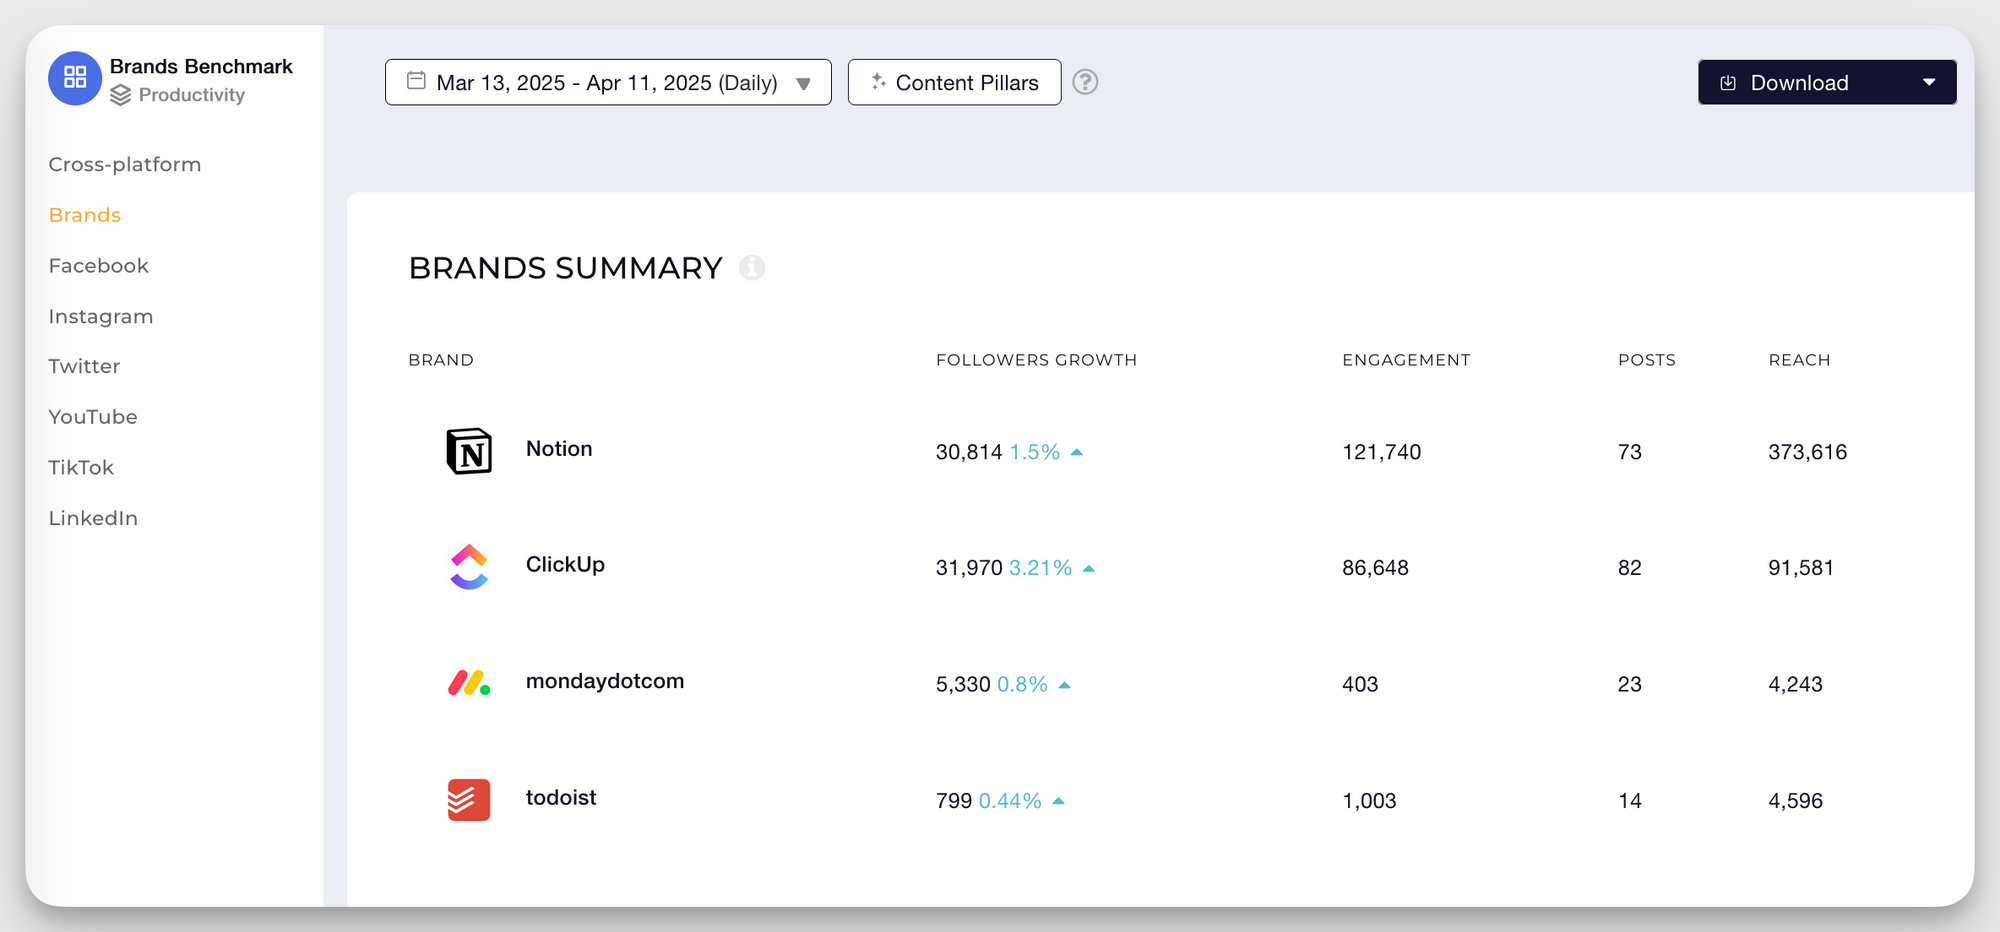
Task: Click ClickUp growth up arrow
Action: (1089, 568)
